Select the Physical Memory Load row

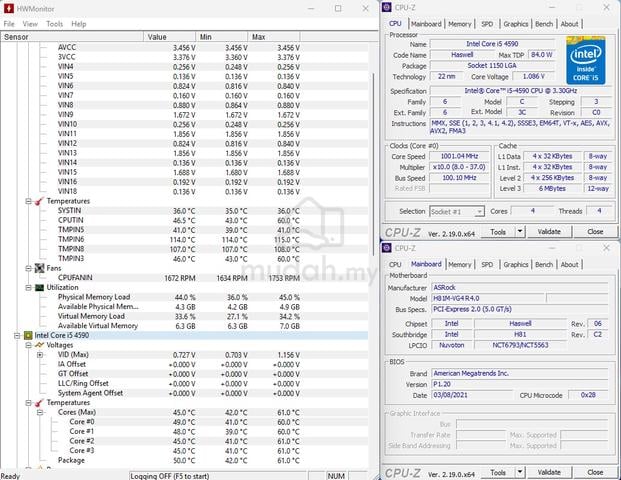click(184, 297)
